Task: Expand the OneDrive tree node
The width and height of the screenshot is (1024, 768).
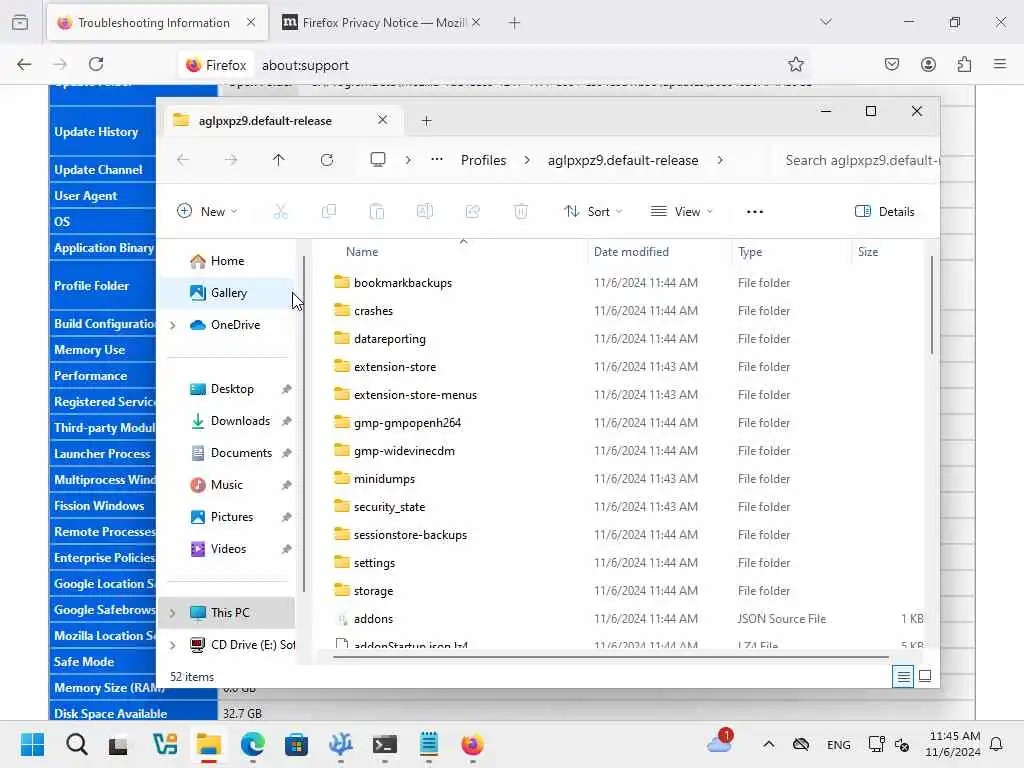Action: [x=173, y=325]
